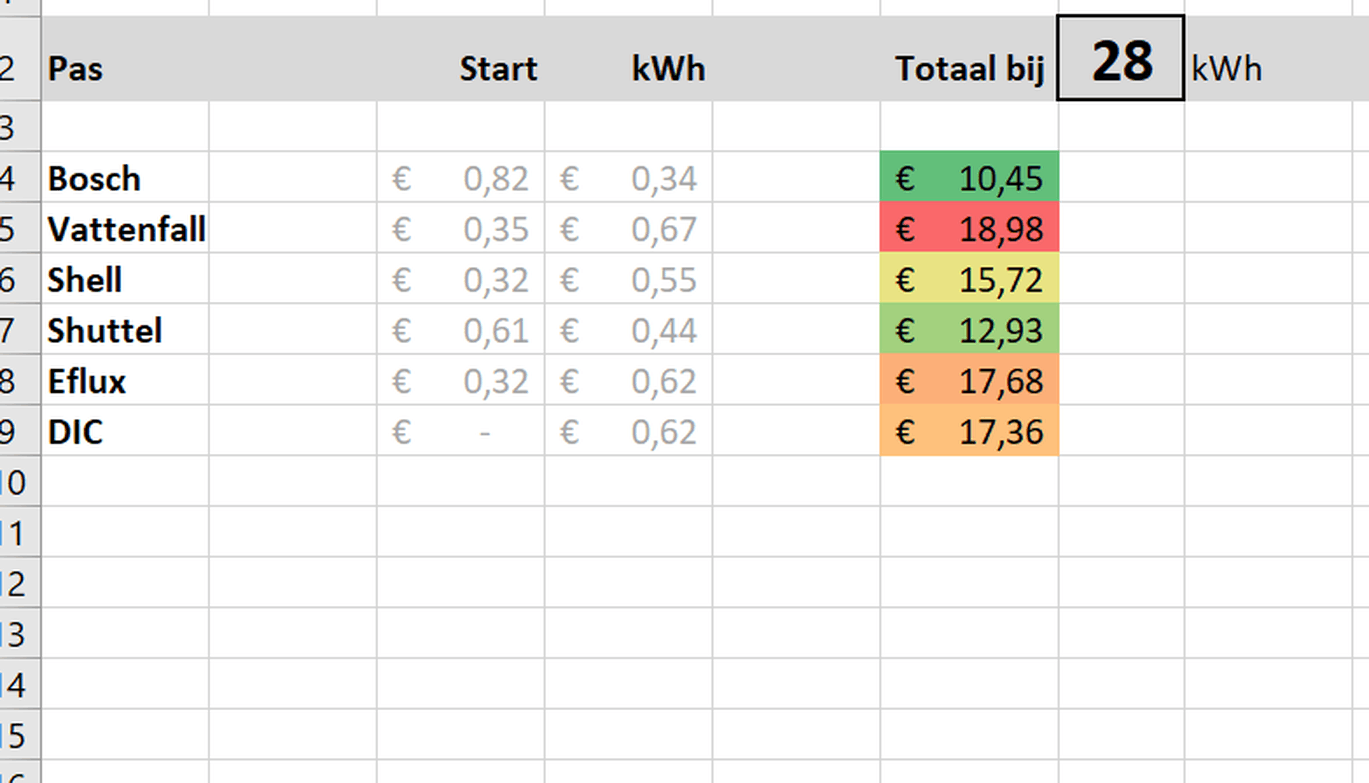Select the 'Shell' cell
Image resolution: width=1369 pixels, height=783 pixels.
[125, 279]
